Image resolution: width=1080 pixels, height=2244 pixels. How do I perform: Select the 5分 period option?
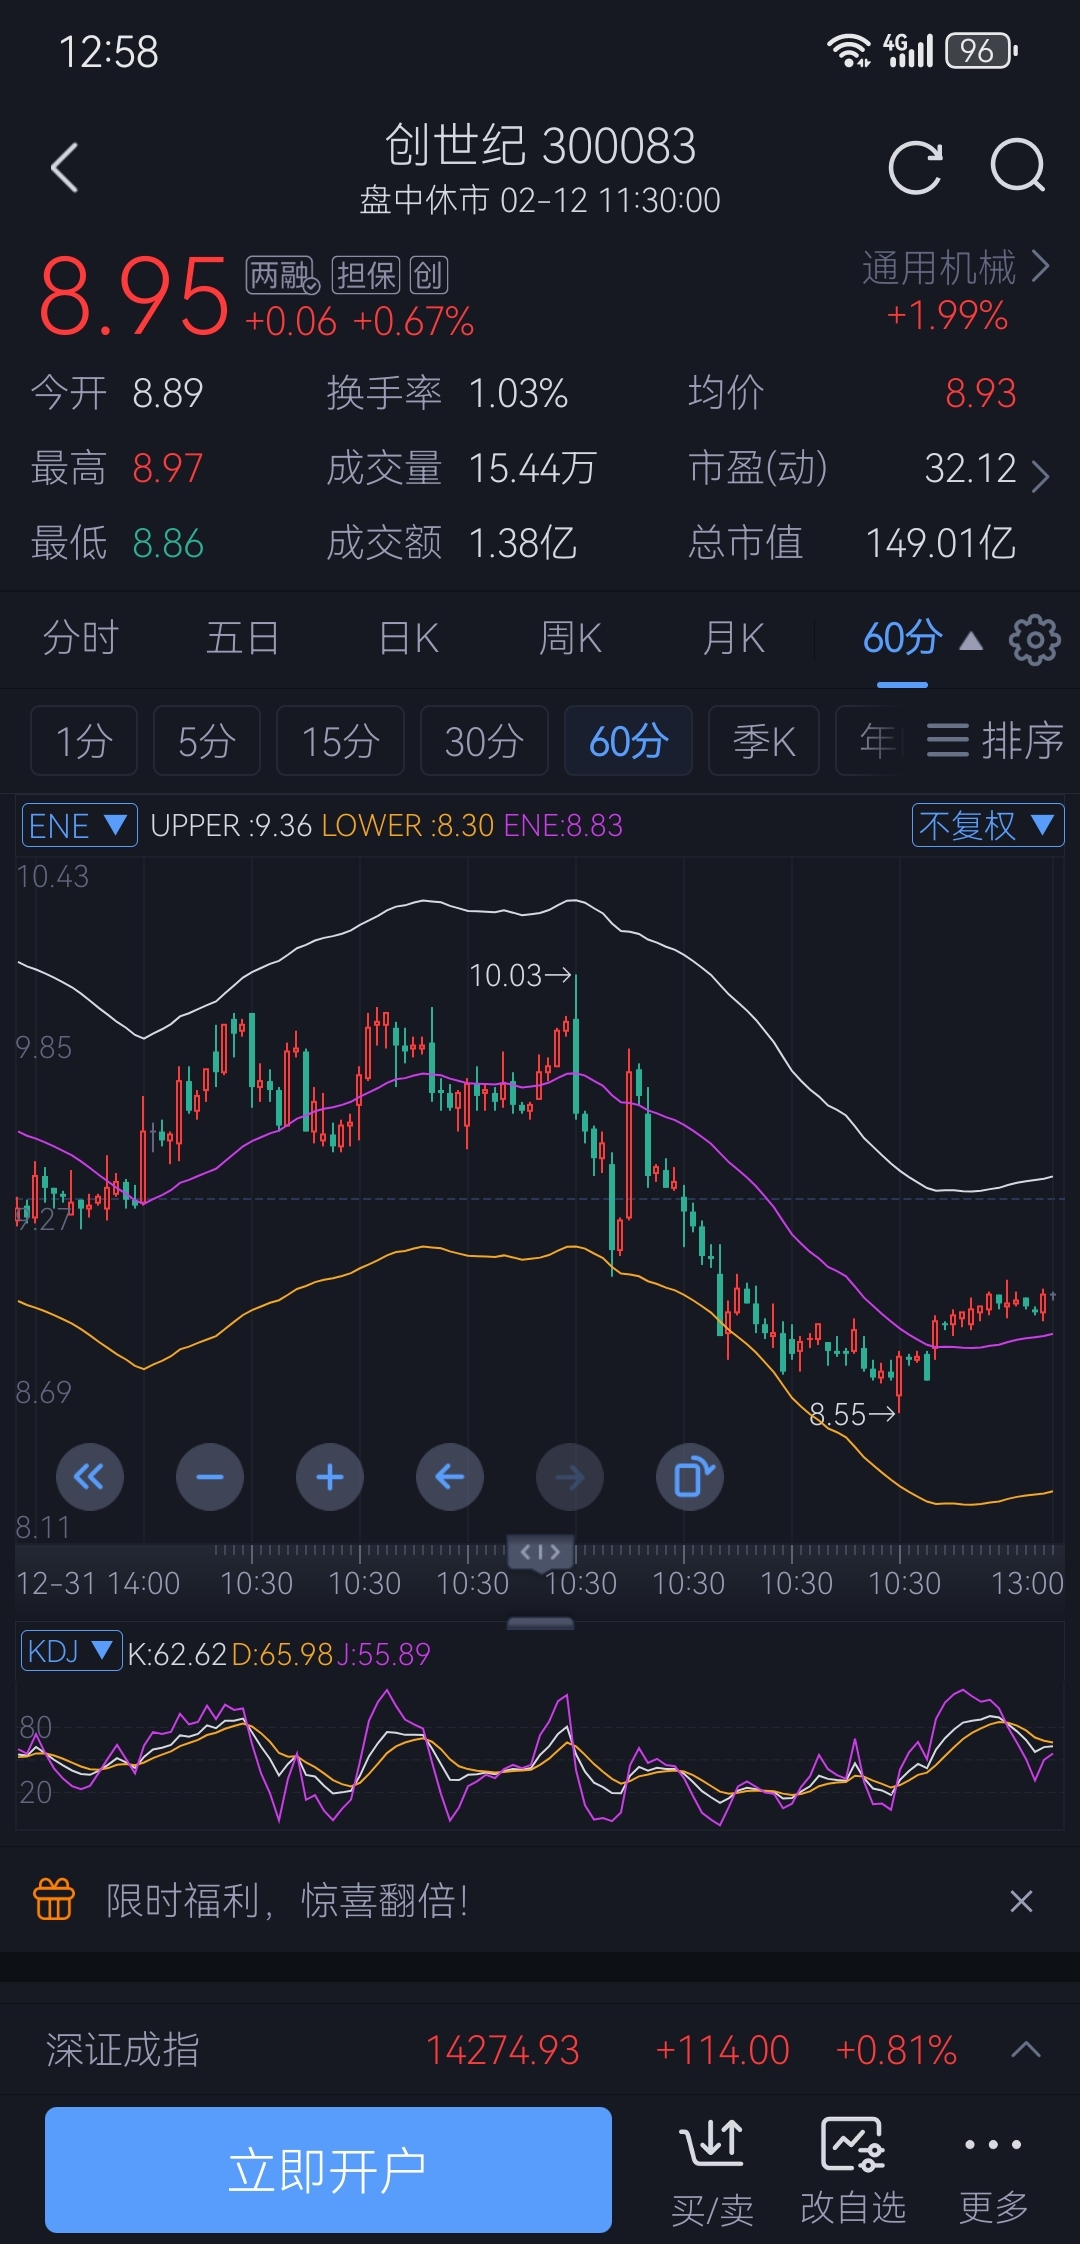pyautogui.click(x=207, y=741)
